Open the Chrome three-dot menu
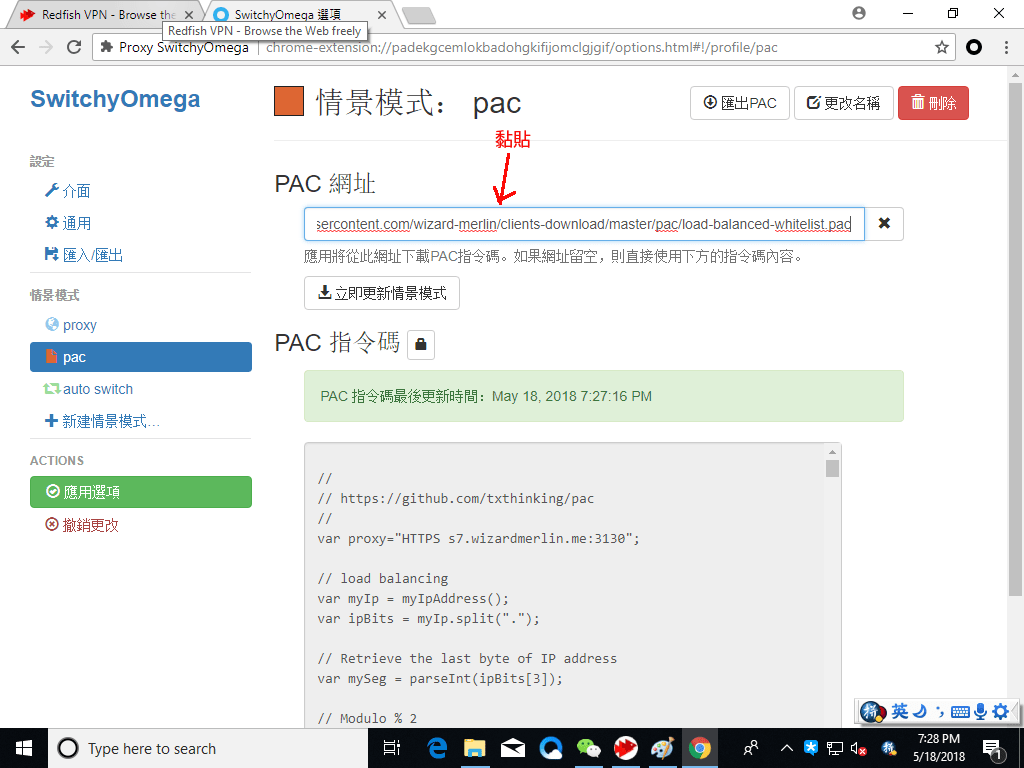The height and width of the screenshot is (768, 1024). (1006, 47)
